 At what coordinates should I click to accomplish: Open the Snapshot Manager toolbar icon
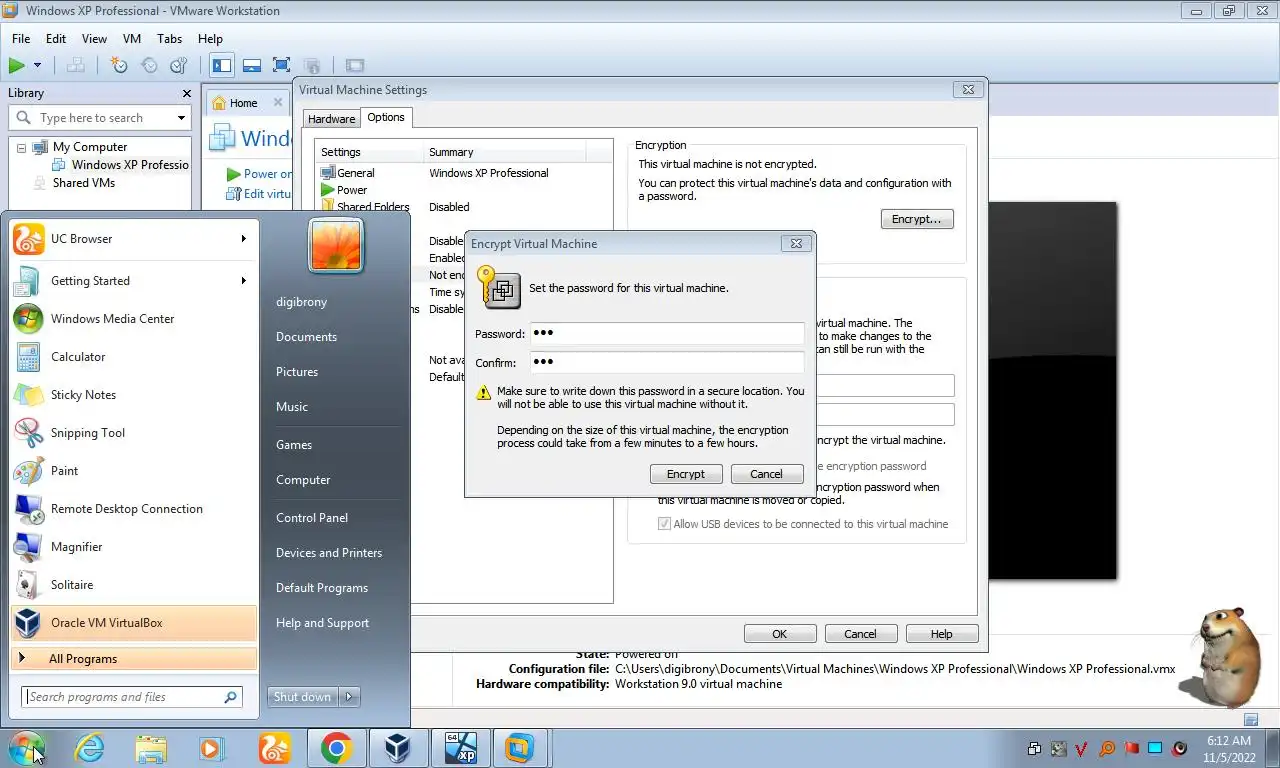point(179,66)
